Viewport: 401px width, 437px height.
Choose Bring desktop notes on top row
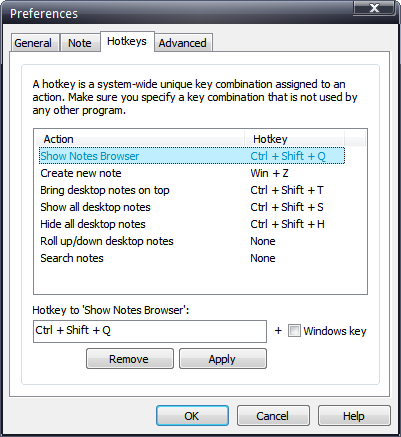coord(192,190)
